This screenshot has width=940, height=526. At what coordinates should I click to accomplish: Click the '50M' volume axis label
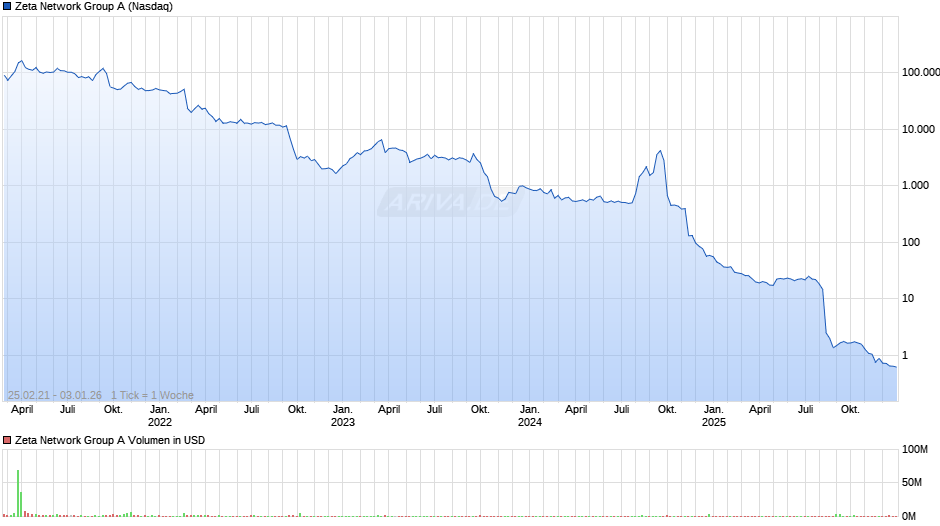tap(912, 482)
